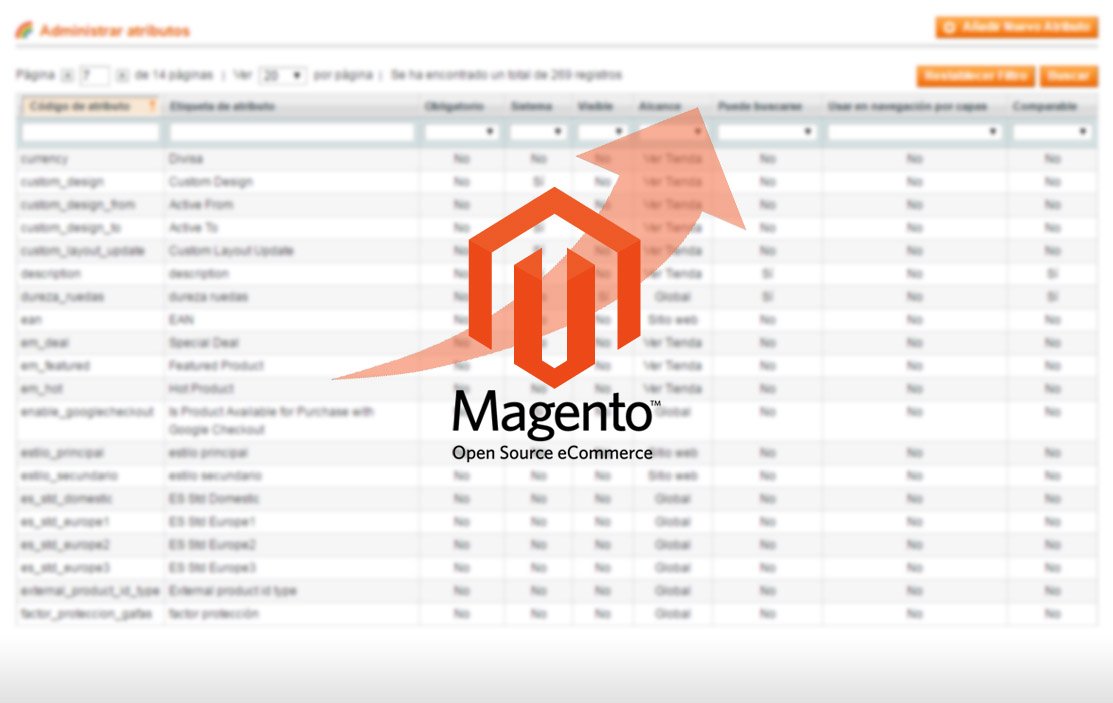This screenshot has height=703, width=1113.
Task: Go to the previous page with the arrow
Action: (x=67, y=75)
